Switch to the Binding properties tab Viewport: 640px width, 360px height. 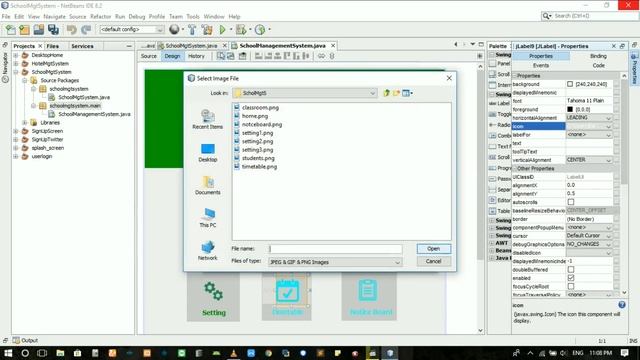click(598, 56)
